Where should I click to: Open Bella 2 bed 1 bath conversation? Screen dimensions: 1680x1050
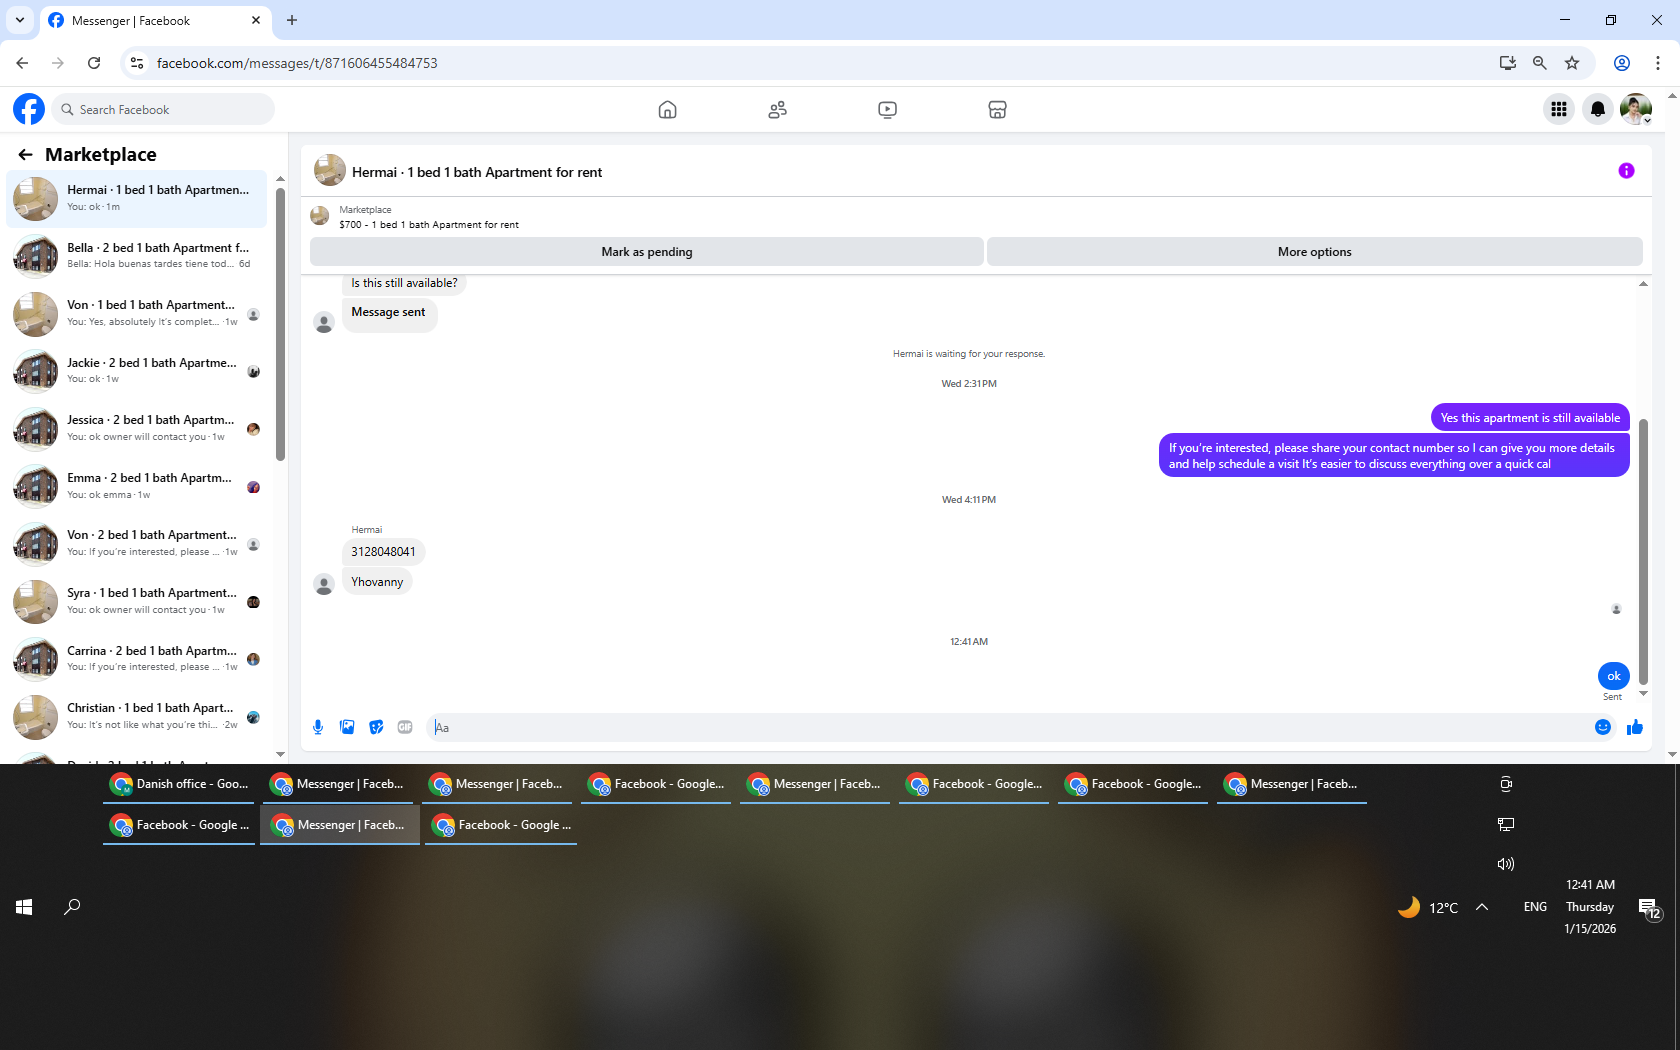coord(136,256)
